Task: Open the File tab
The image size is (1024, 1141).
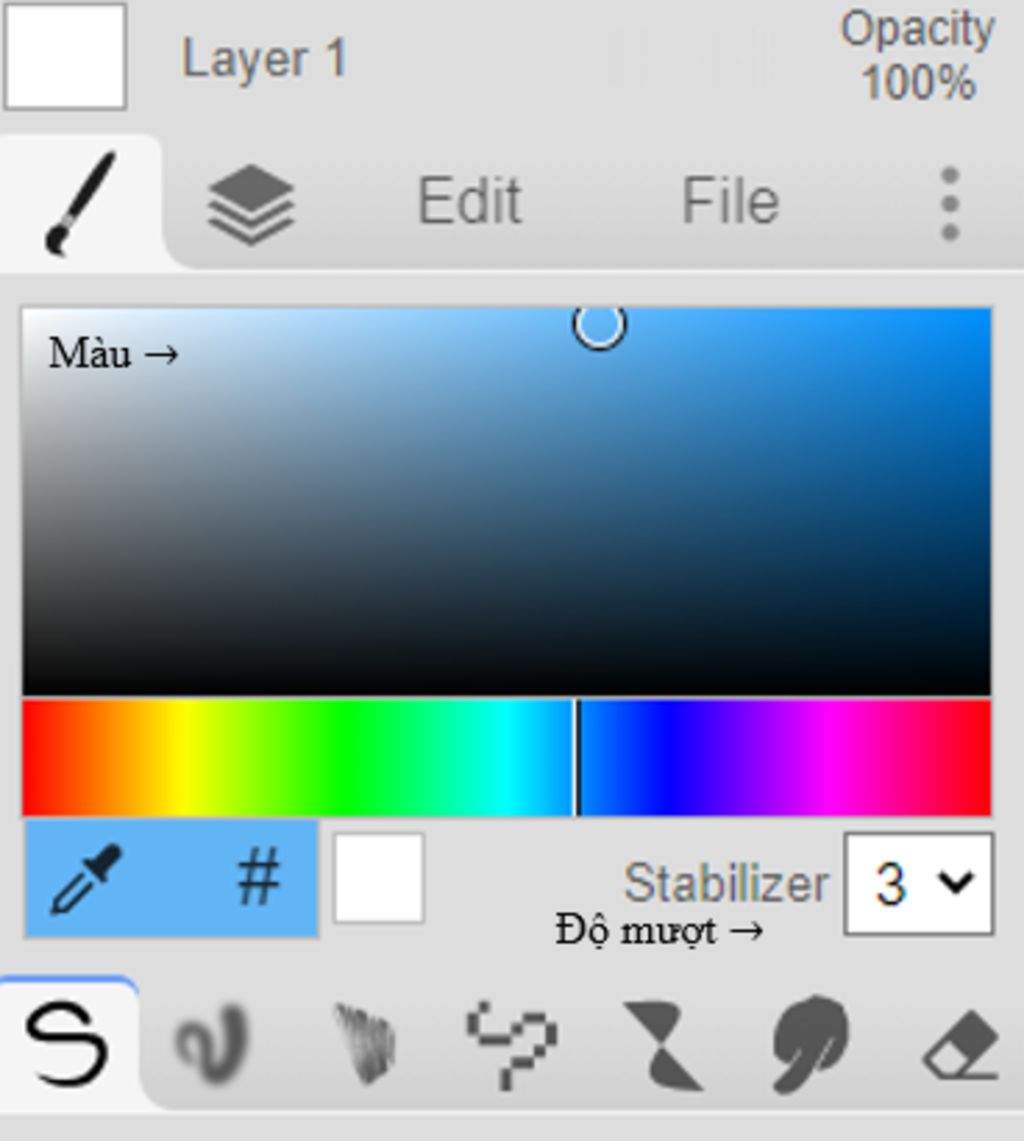Action: 730,202
